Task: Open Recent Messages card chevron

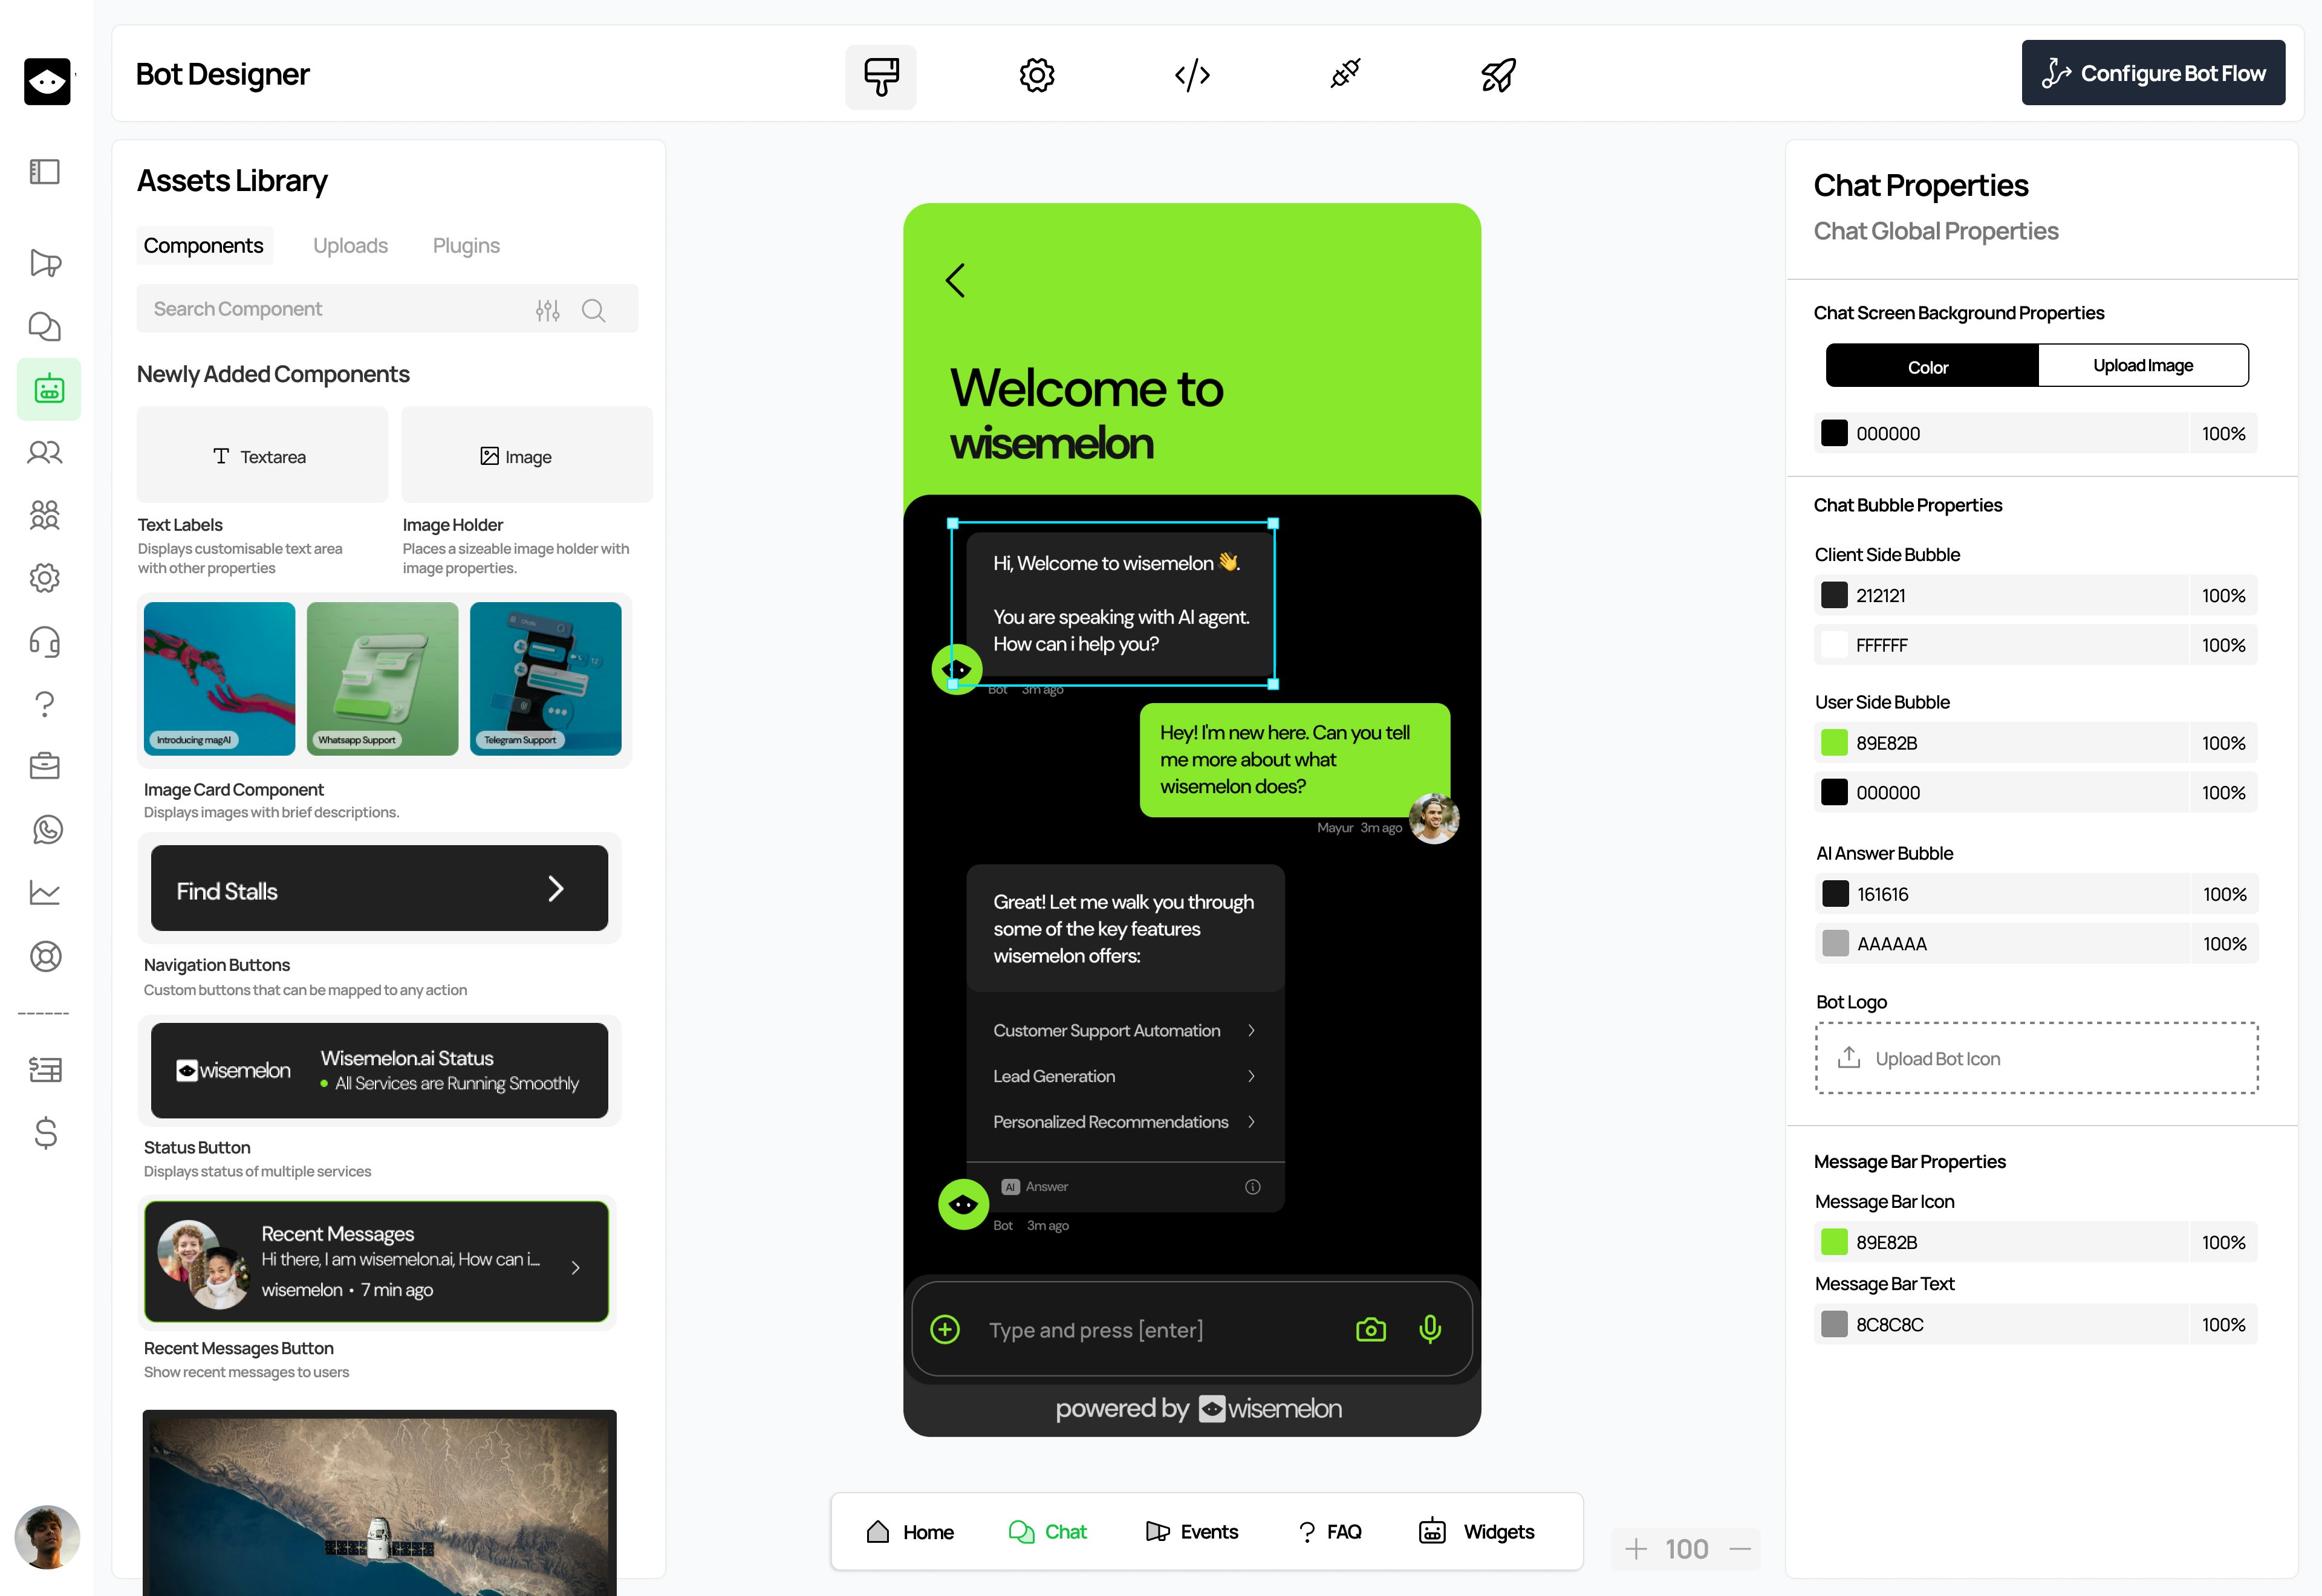Action: point(575,1268)
